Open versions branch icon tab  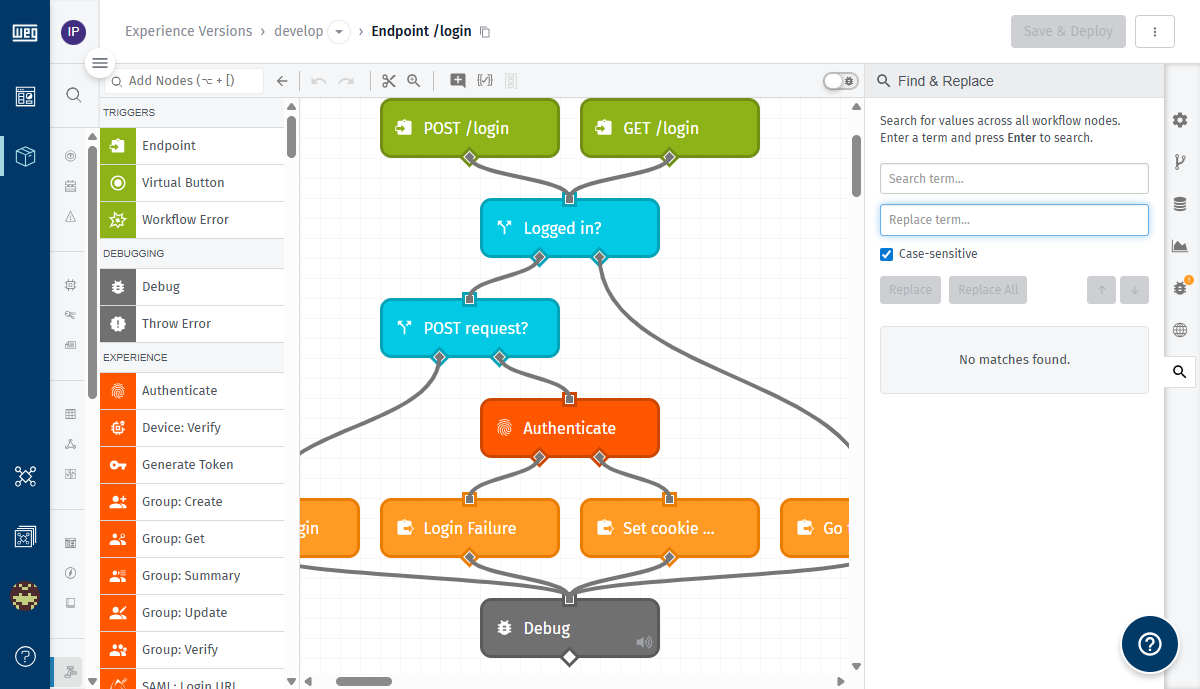tap(1180, 162)
